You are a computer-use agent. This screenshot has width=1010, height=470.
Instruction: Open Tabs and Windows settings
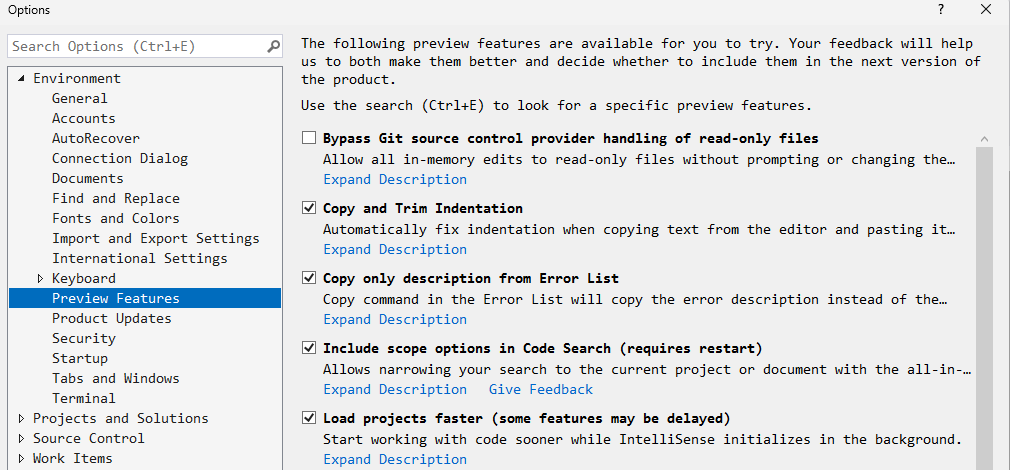[x=116, y=378]
